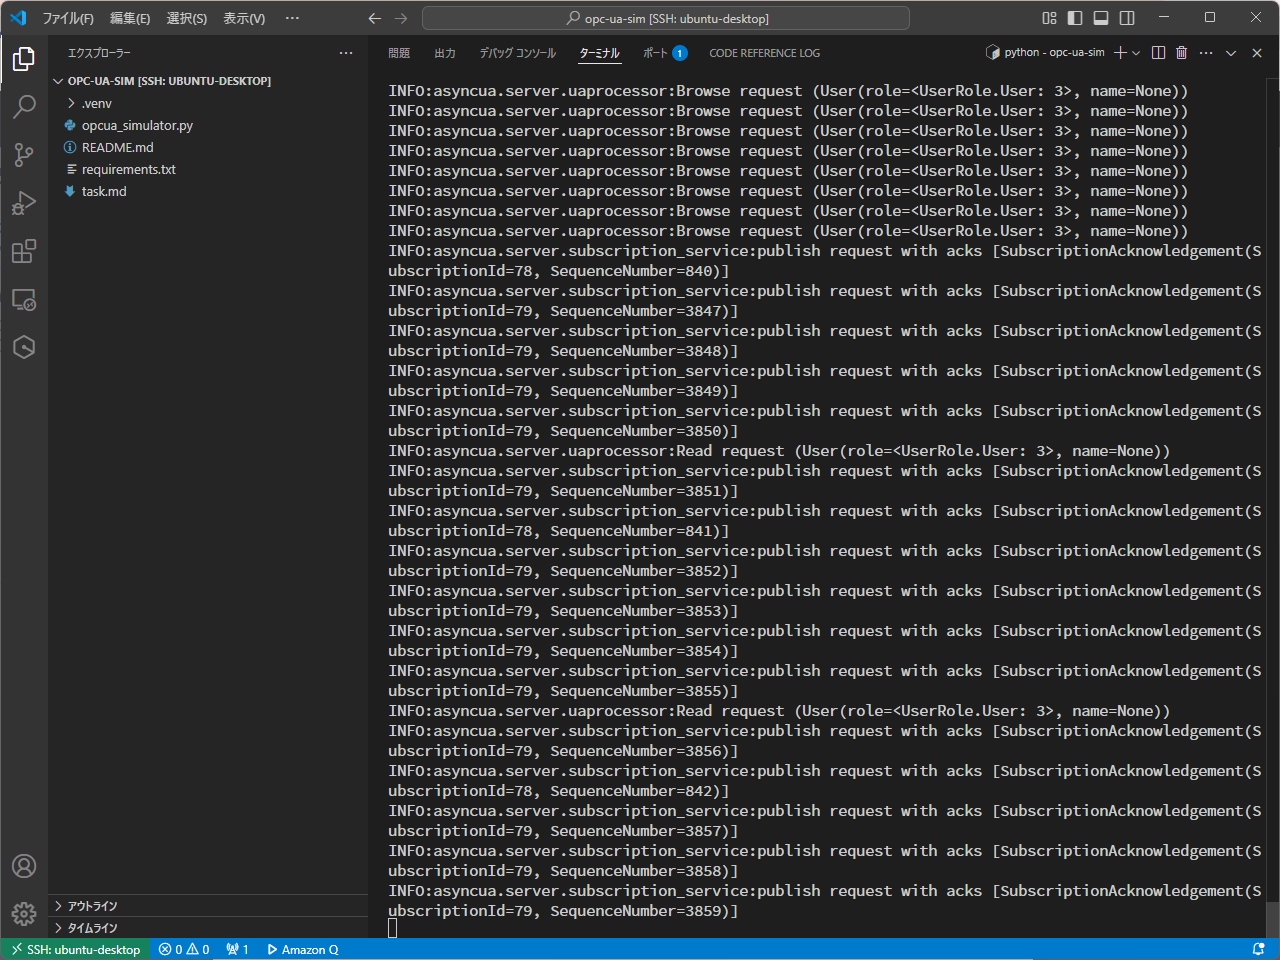Open errors and warnings status item
1280x960 pixels.
click(184, 949)
